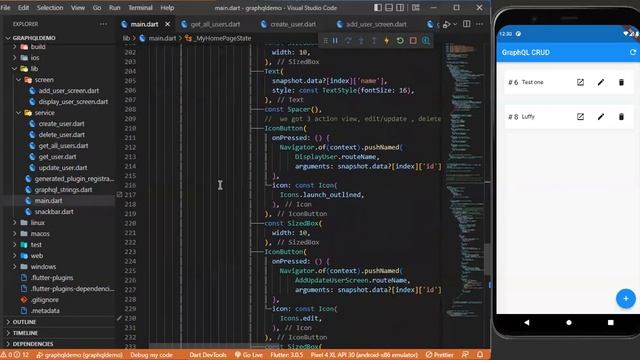Click the view icon for Luffy user
Viewport: 640px width, 360px height.
(580, 116)
